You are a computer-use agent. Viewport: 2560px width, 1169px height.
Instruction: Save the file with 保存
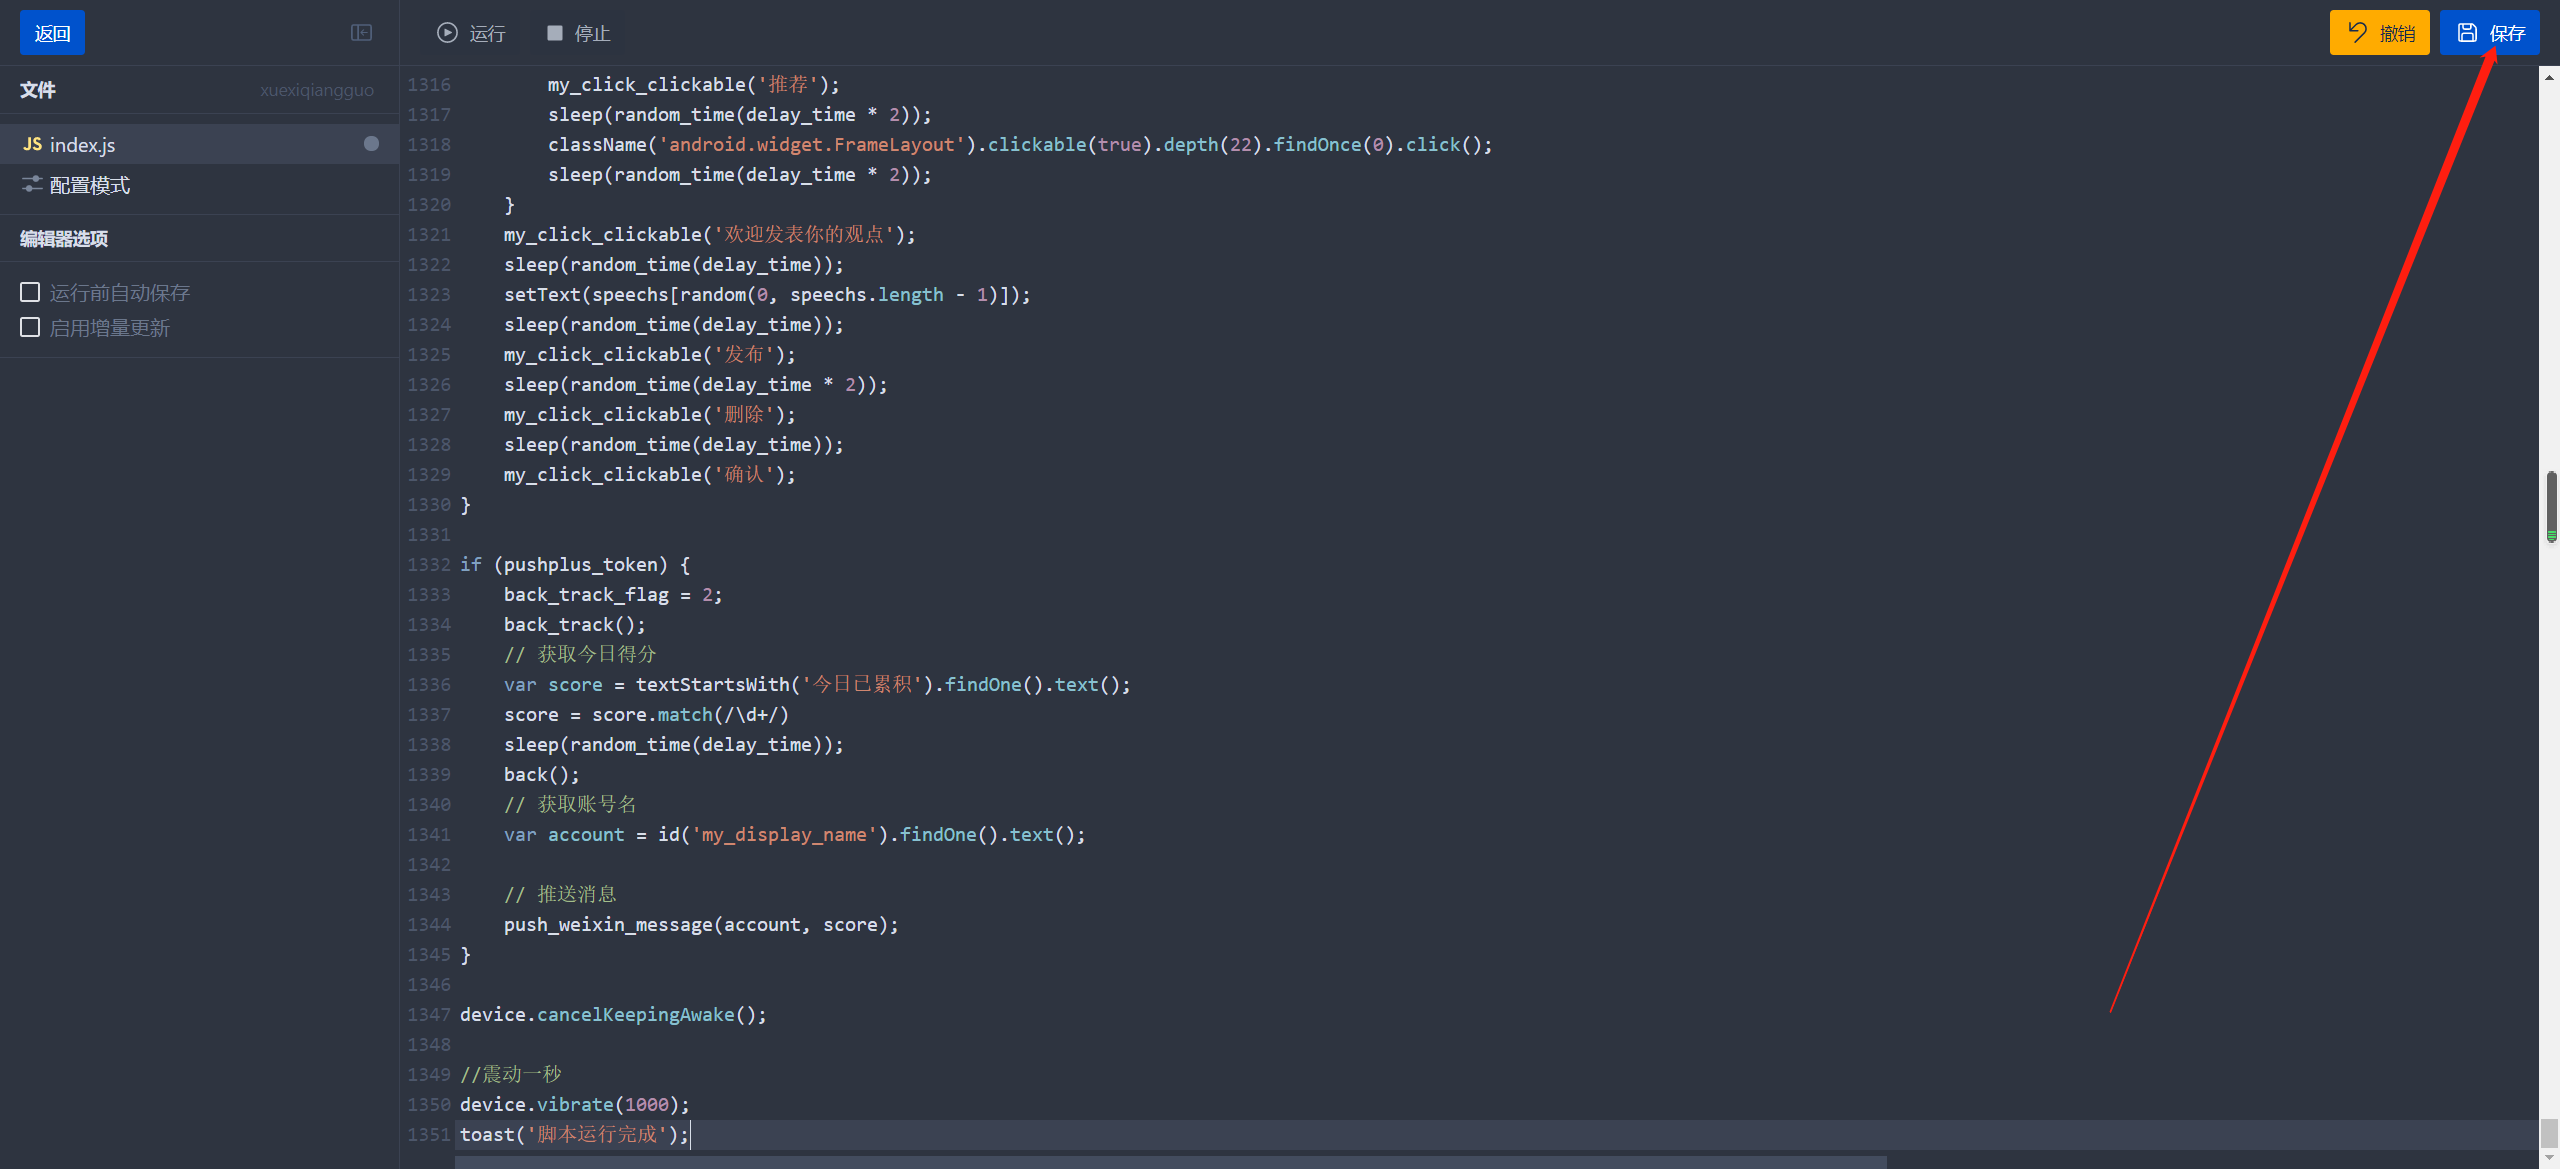(x=2490, y=33)
